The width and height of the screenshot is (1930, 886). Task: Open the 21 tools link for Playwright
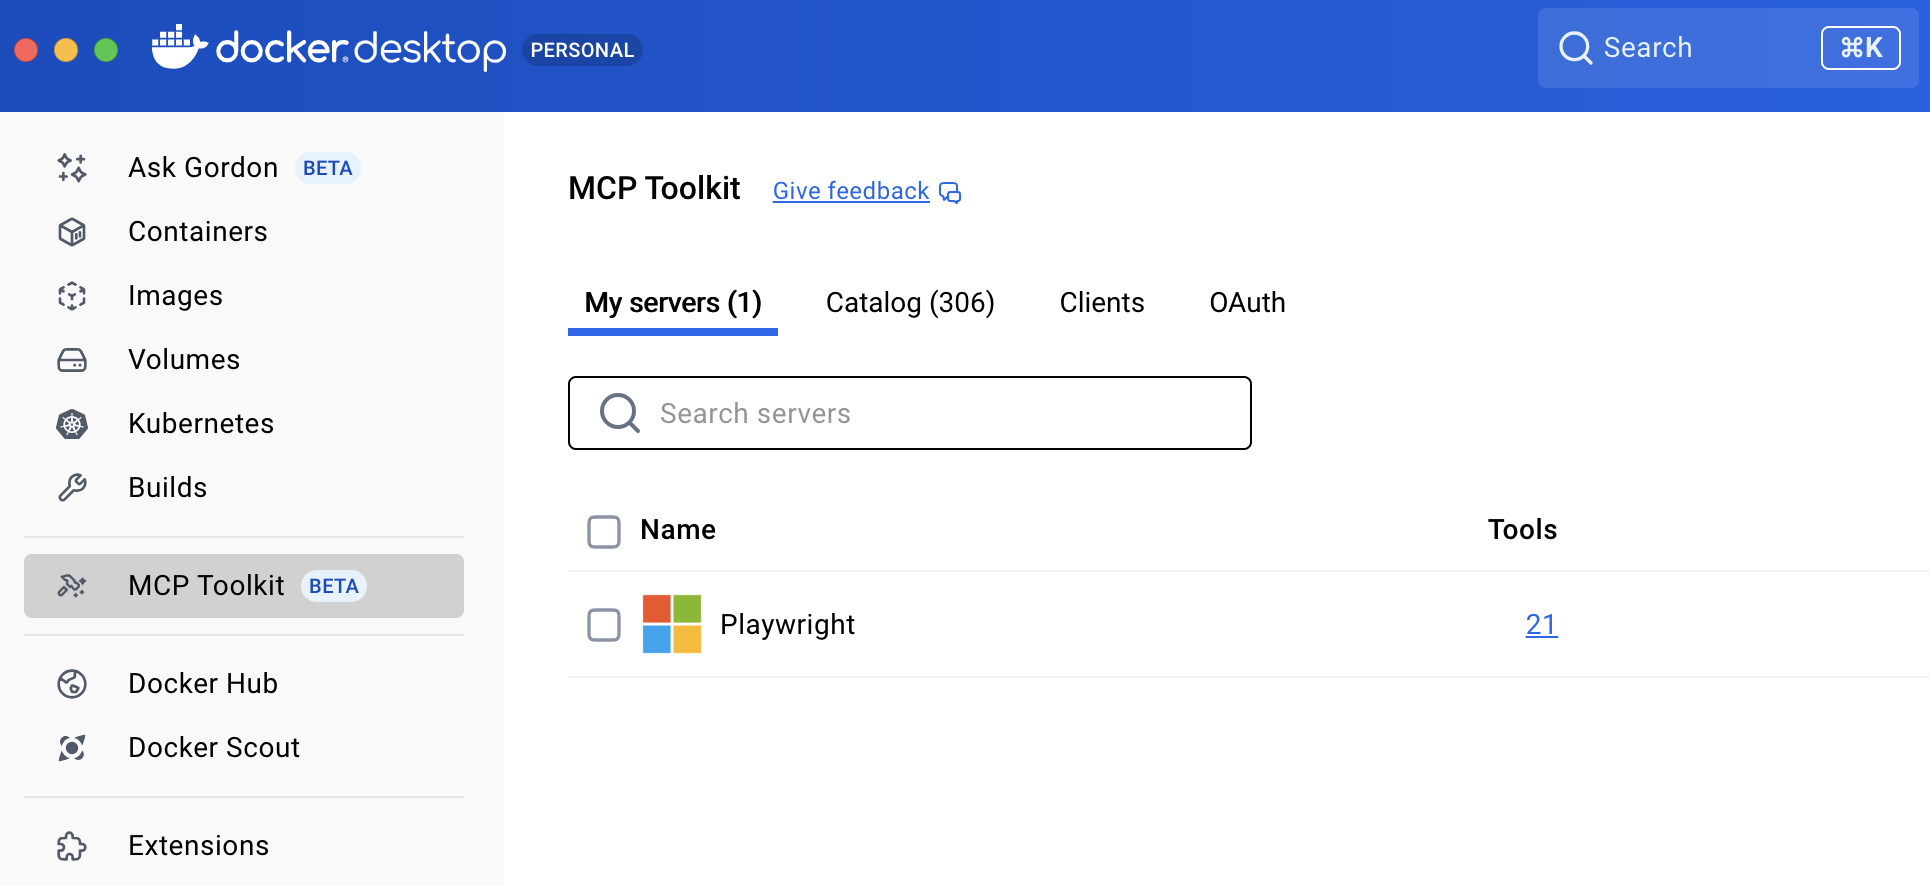1541,625
